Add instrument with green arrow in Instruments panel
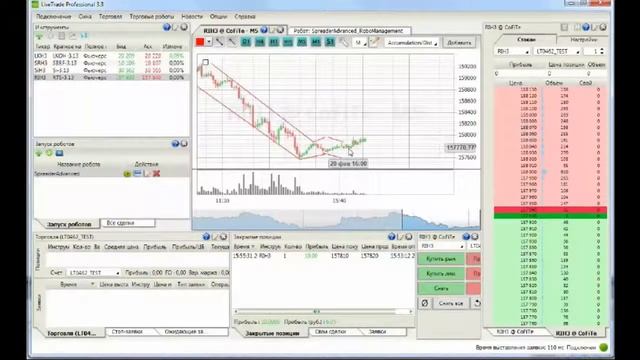 pyautogui.click(x=39, y=36)
